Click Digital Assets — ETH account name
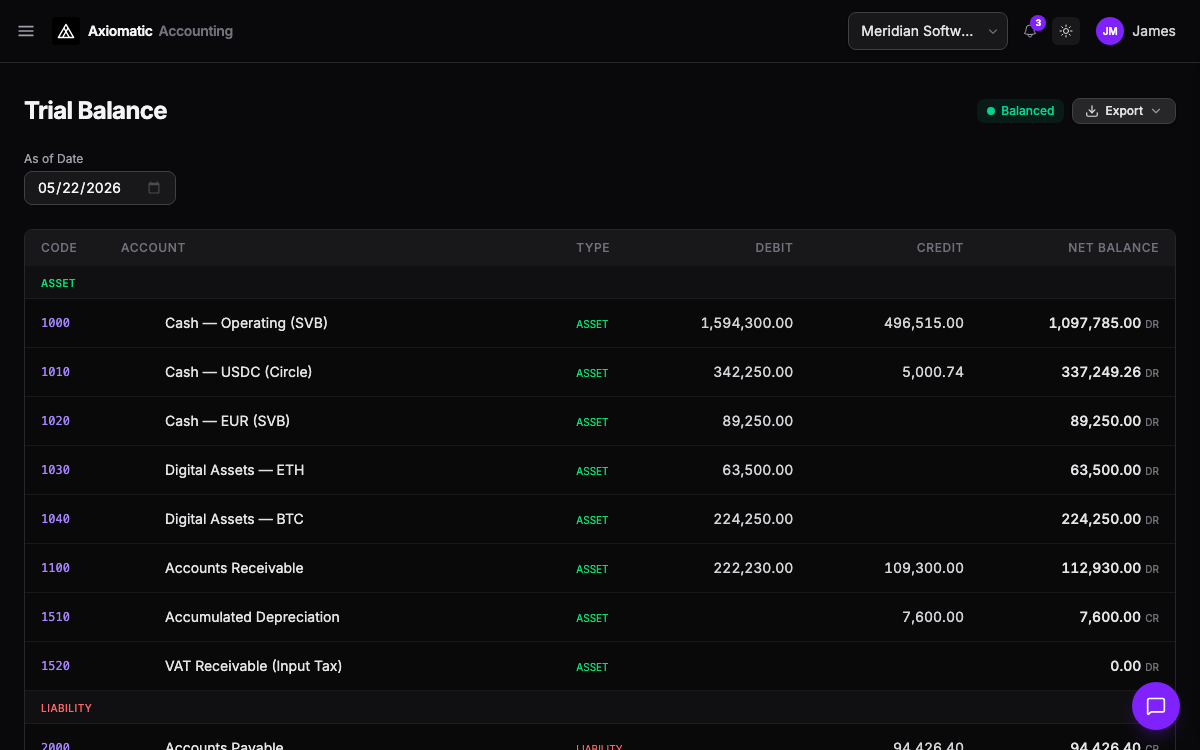Viewport: 1200px width, 750px height. (234, 470)
